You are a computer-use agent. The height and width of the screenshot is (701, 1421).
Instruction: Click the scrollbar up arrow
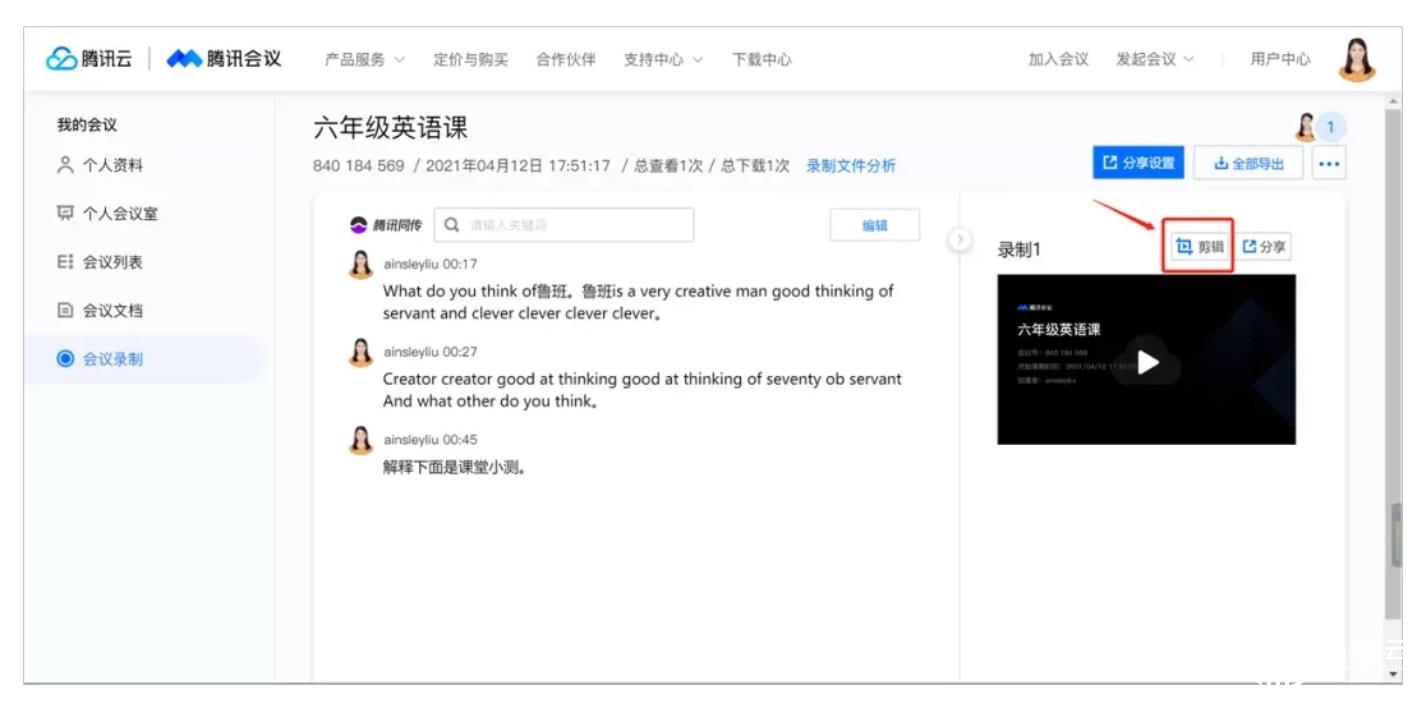[x=1395, y=101]
